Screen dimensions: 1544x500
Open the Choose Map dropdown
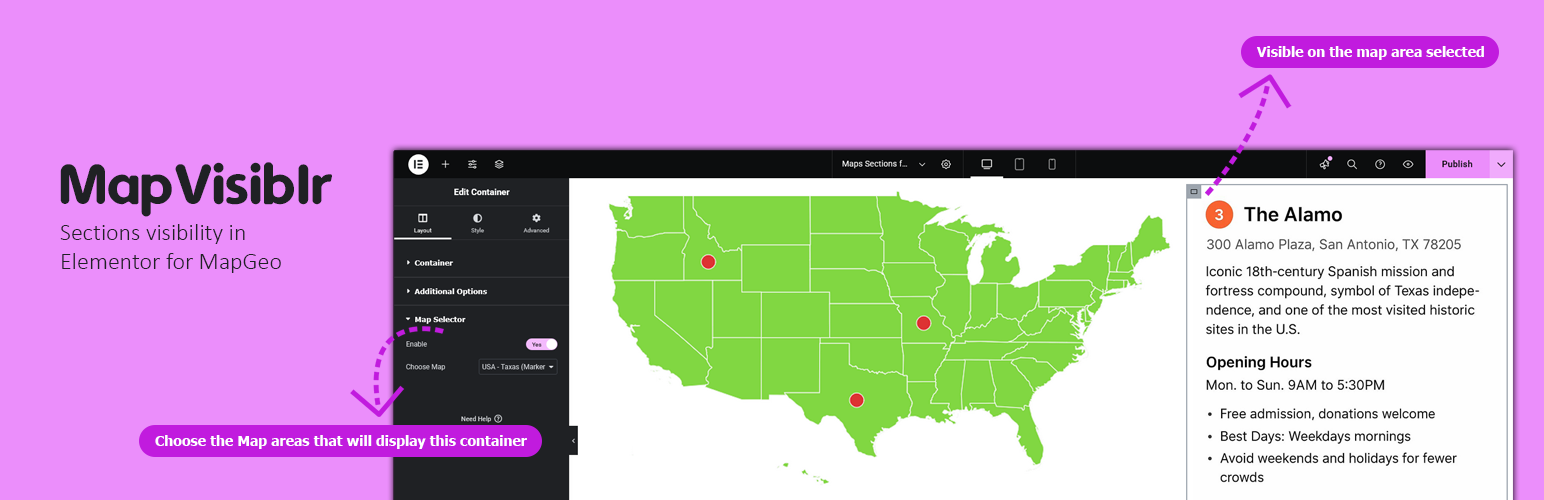(518, 367)
